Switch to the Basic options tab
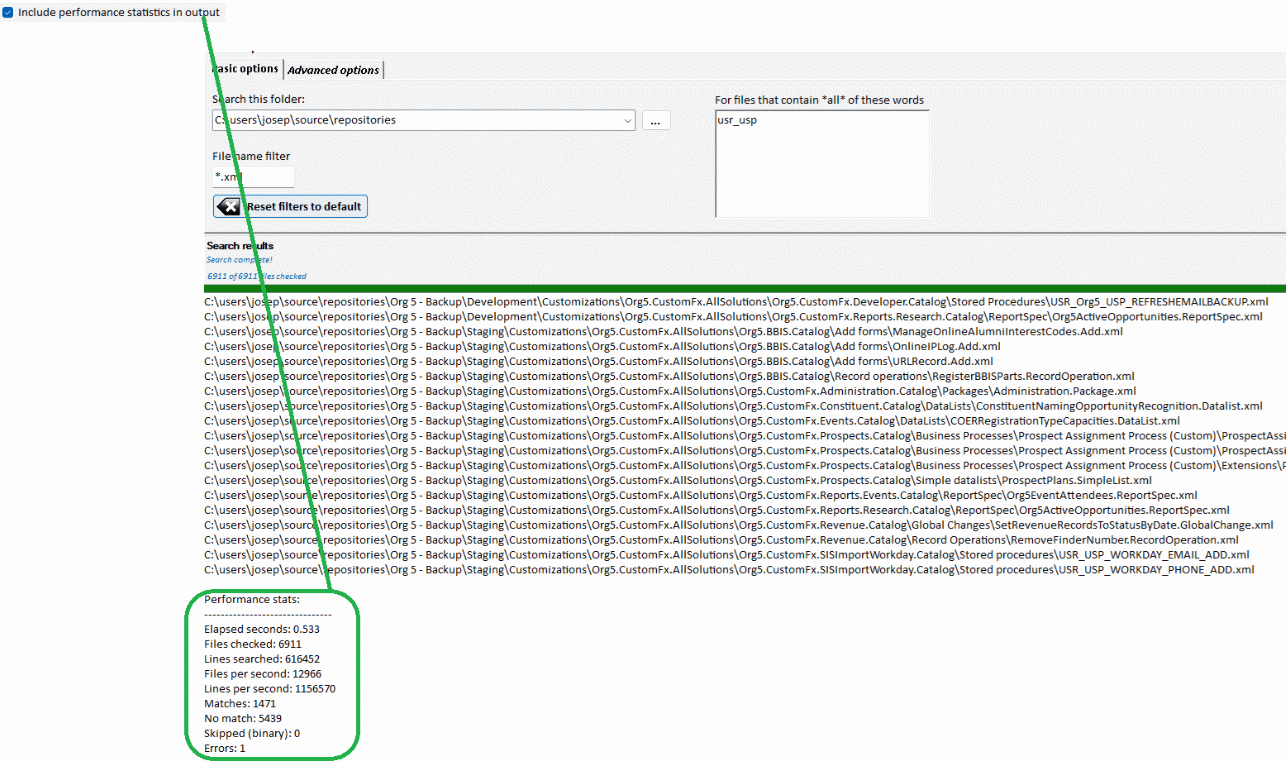 point(245,69)
